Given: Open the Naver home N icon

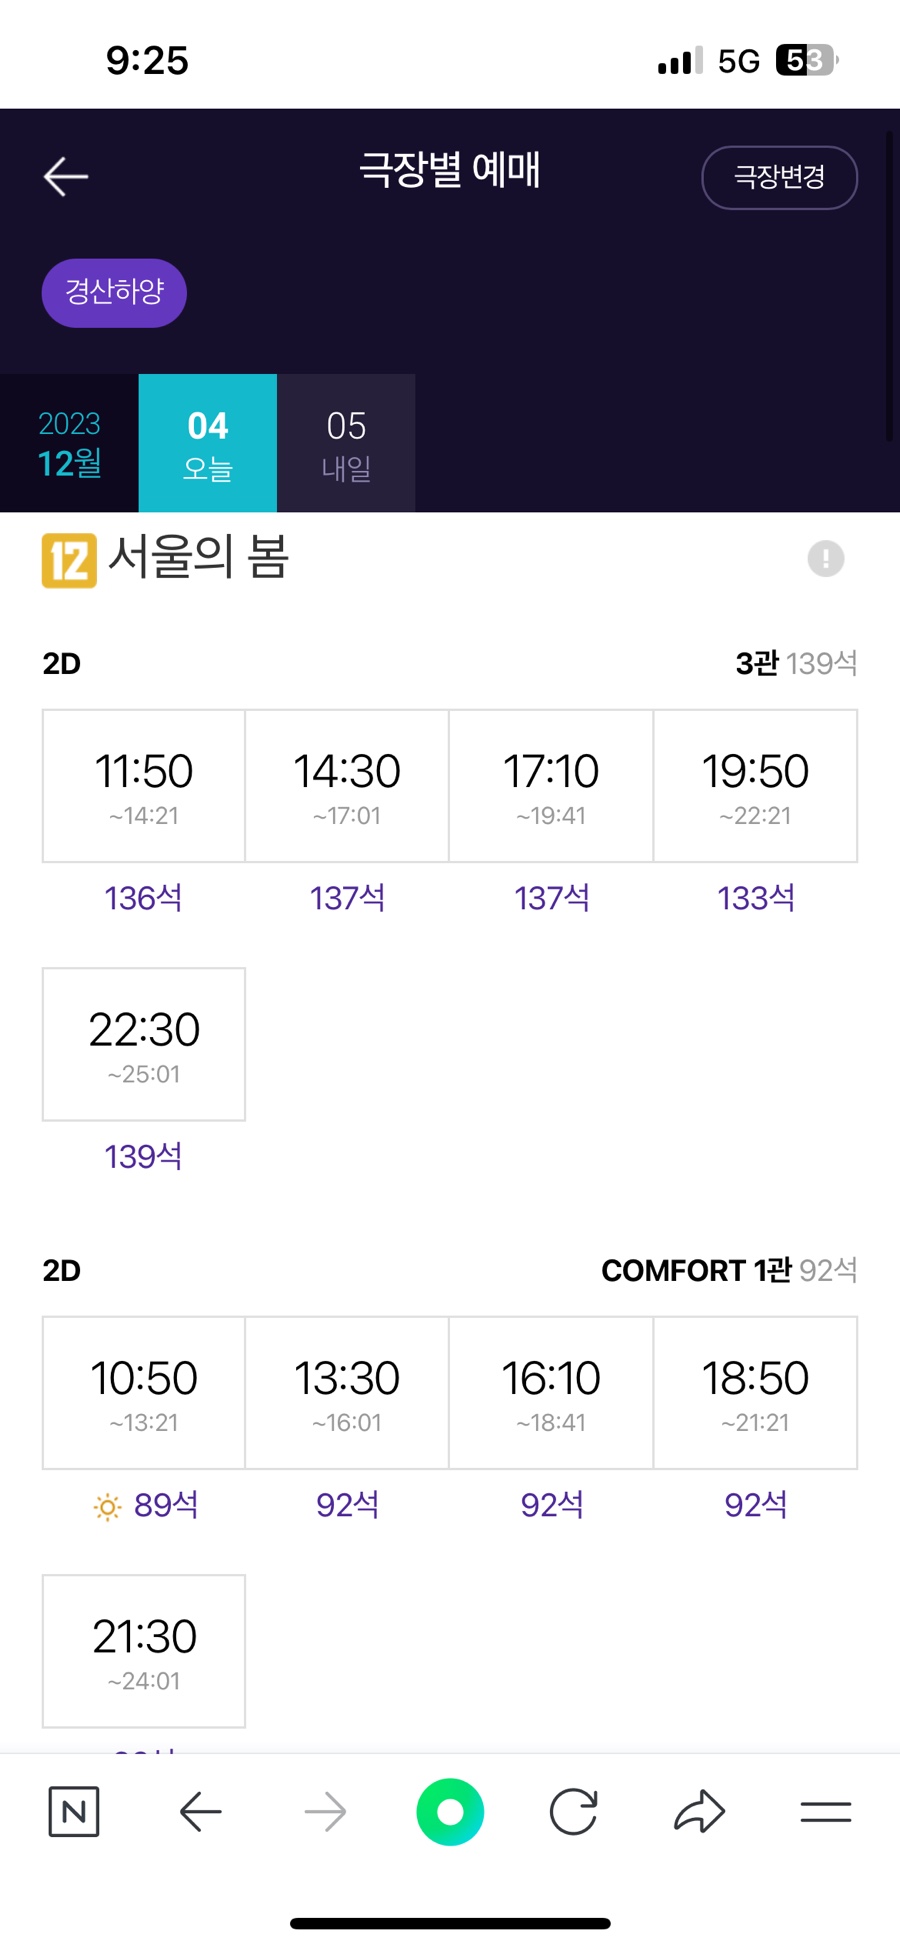Looking at the screenshot, I should pos(74,1811).
